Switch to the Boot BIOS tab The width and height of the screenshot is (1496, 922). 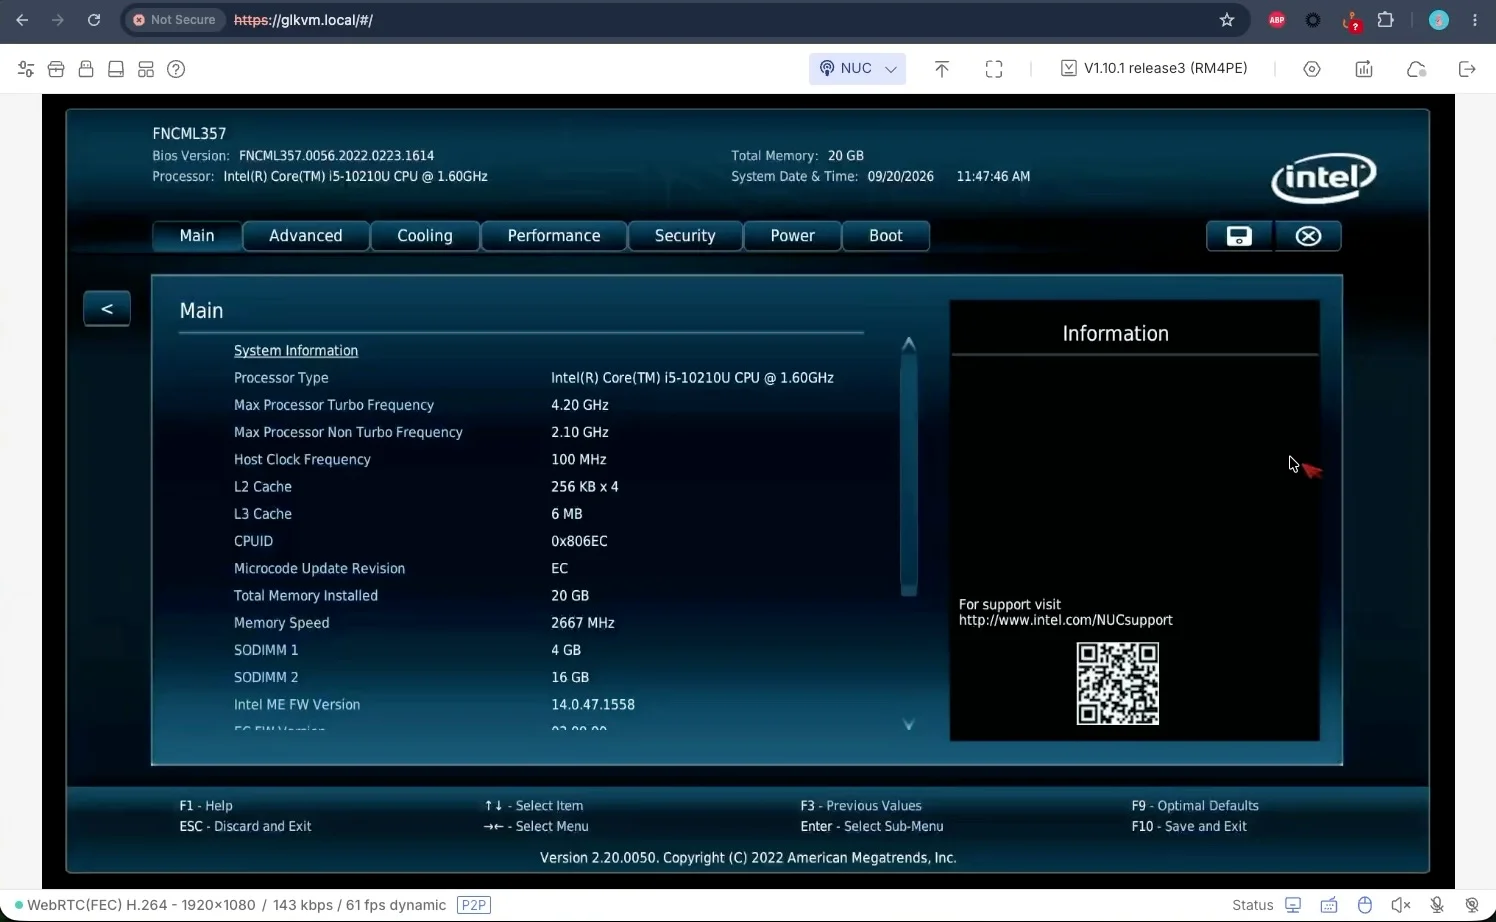886,236
